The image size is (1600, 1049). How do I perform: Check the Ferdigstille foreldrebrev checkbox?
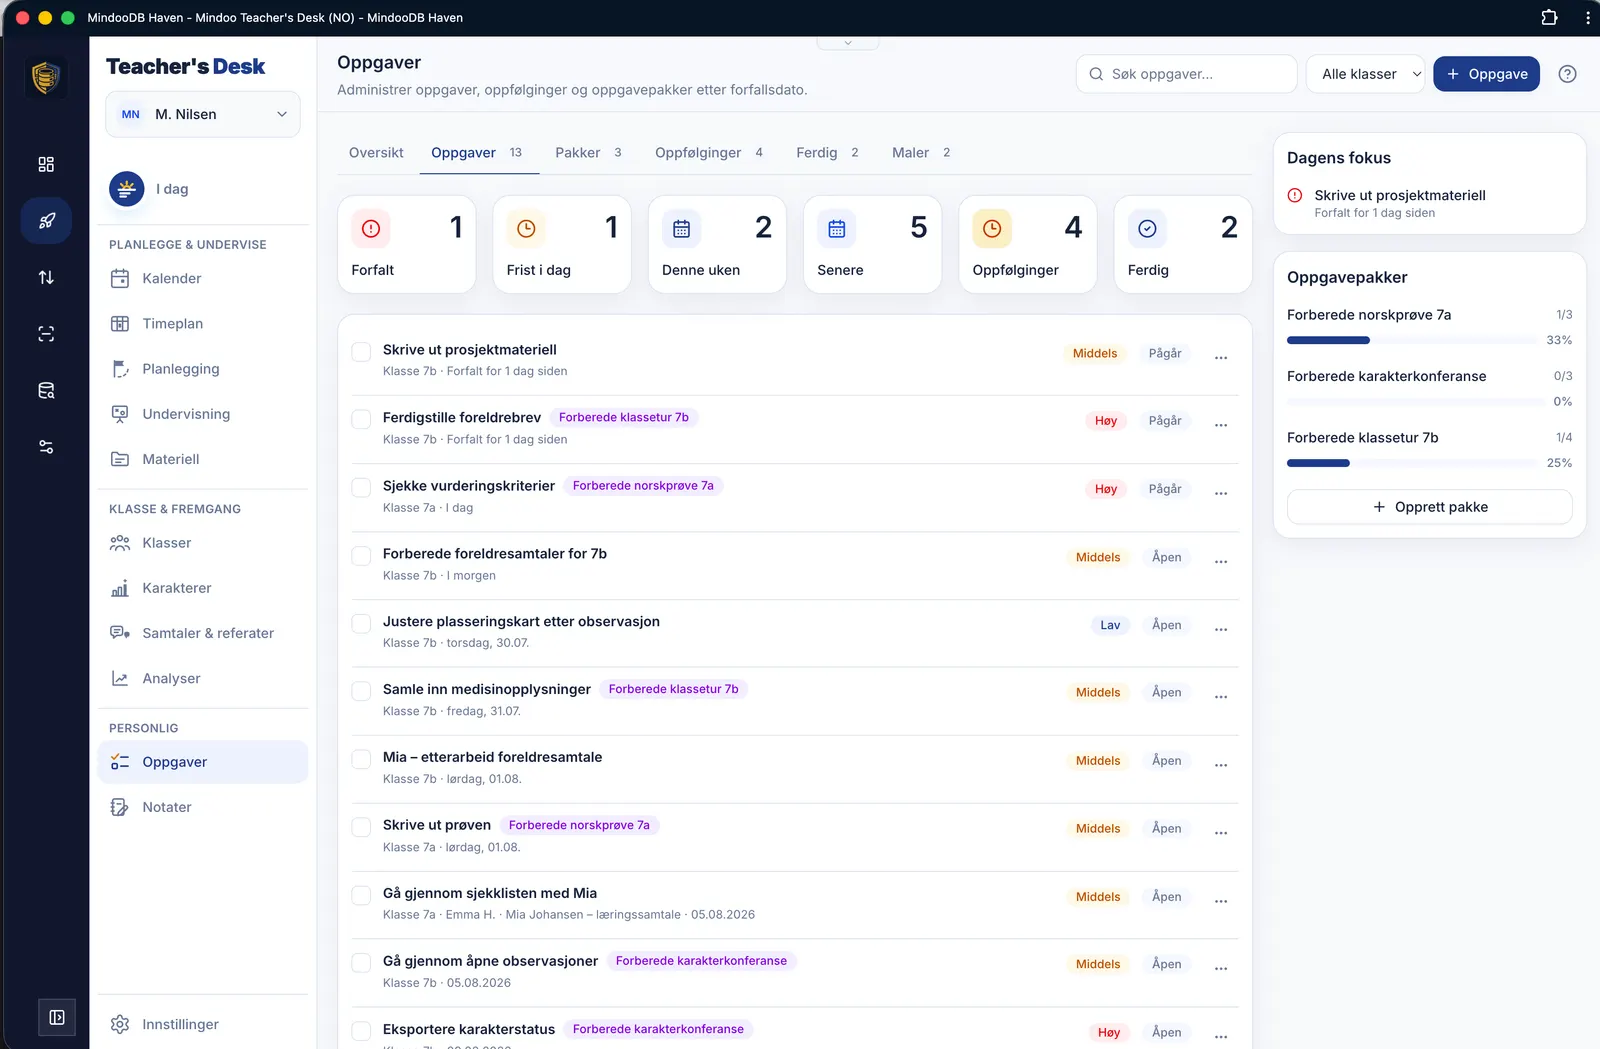click(361, 419)
